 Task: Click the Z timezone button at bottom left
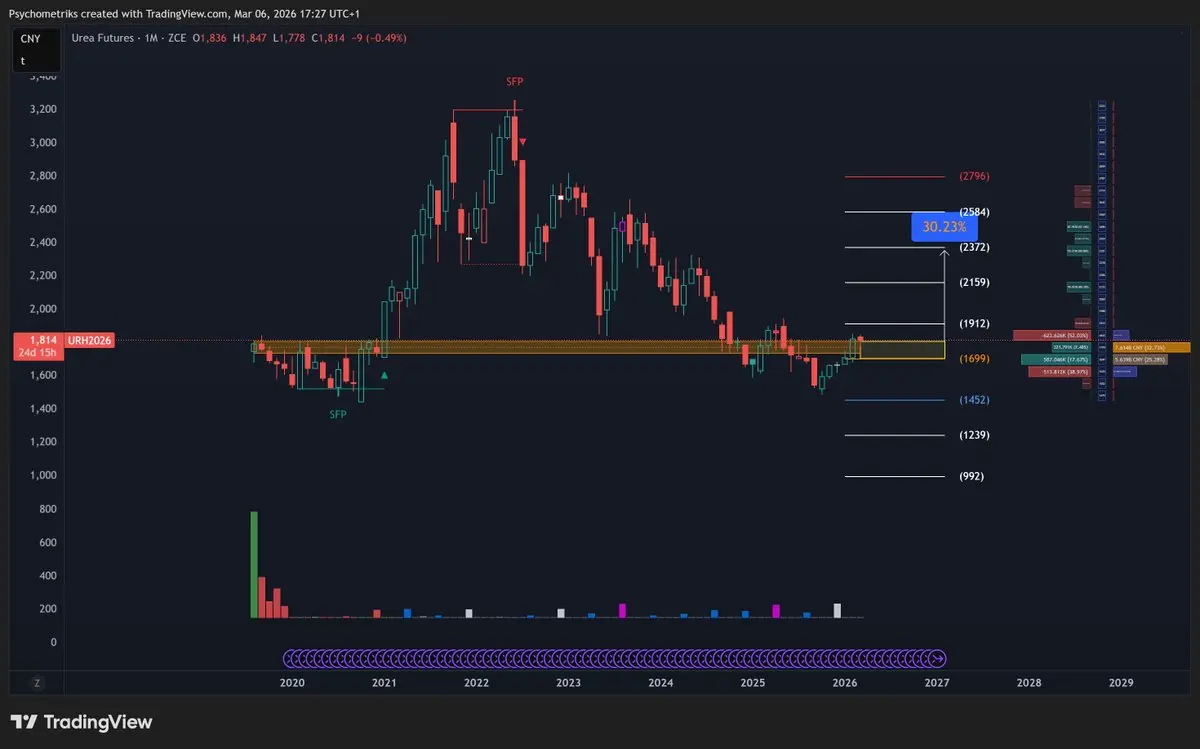point(37,683)
